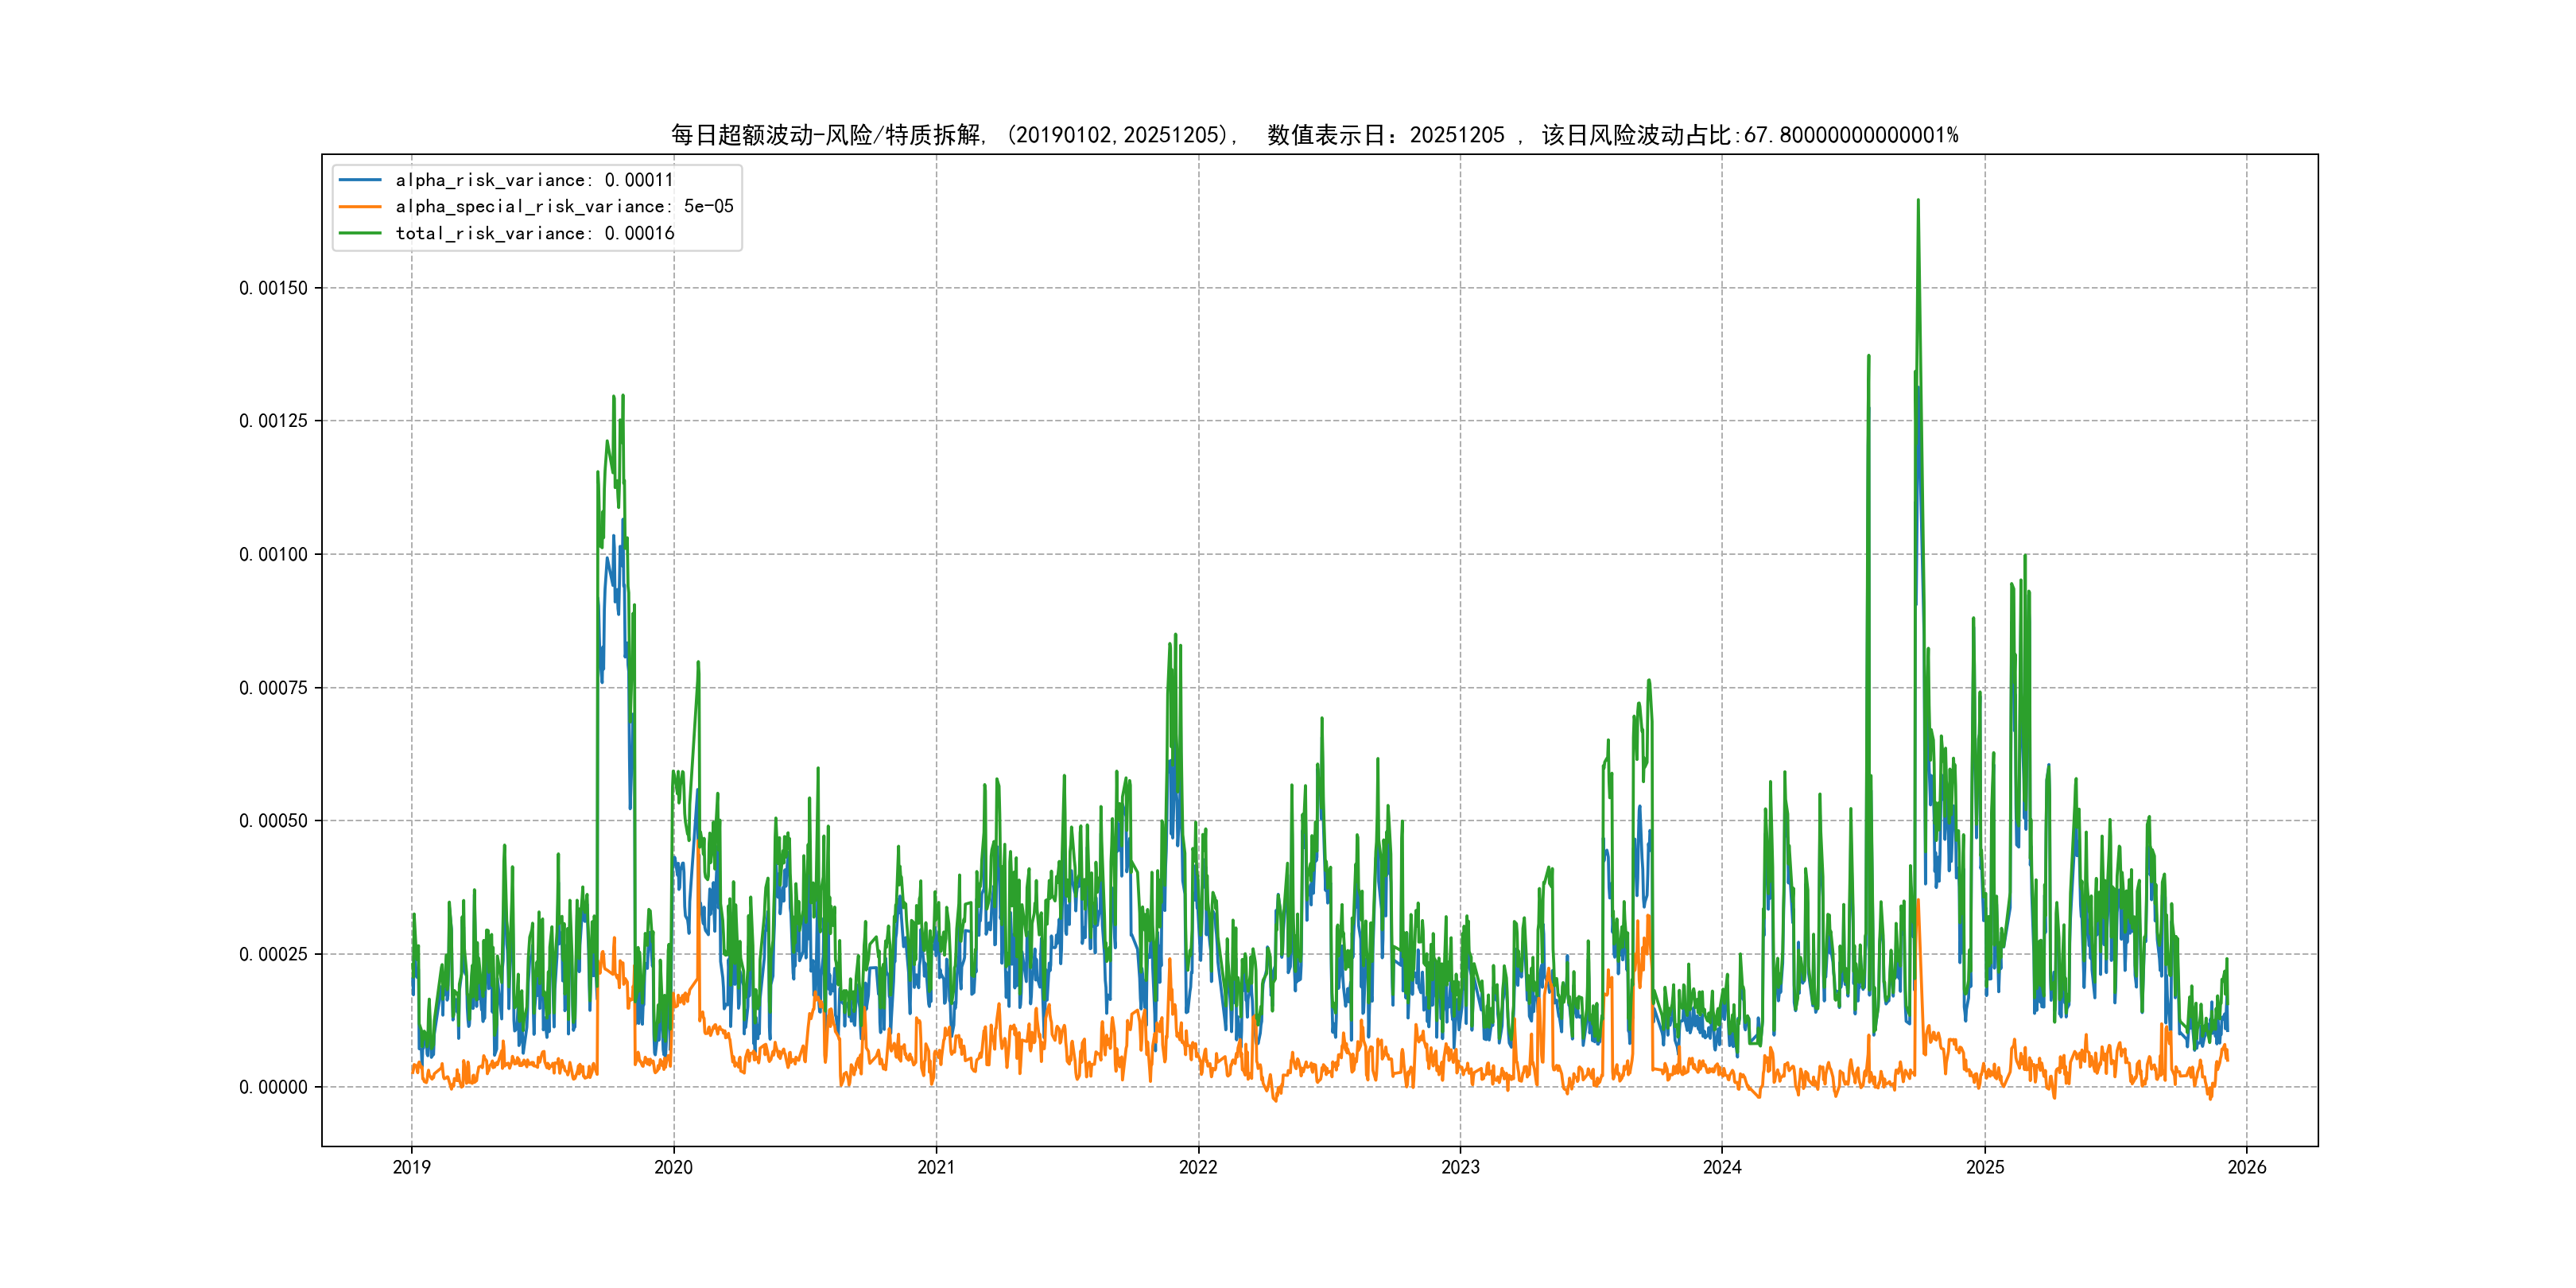
Task: Click the blue alpha_risk_variance legend line
Action: 360,180
